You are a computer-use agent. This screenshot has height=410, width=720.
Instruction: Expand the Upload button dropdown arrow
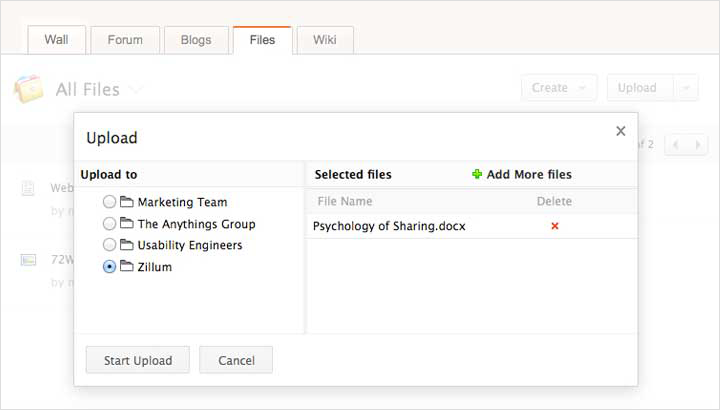pyautogui.click(x=685, y=88)
